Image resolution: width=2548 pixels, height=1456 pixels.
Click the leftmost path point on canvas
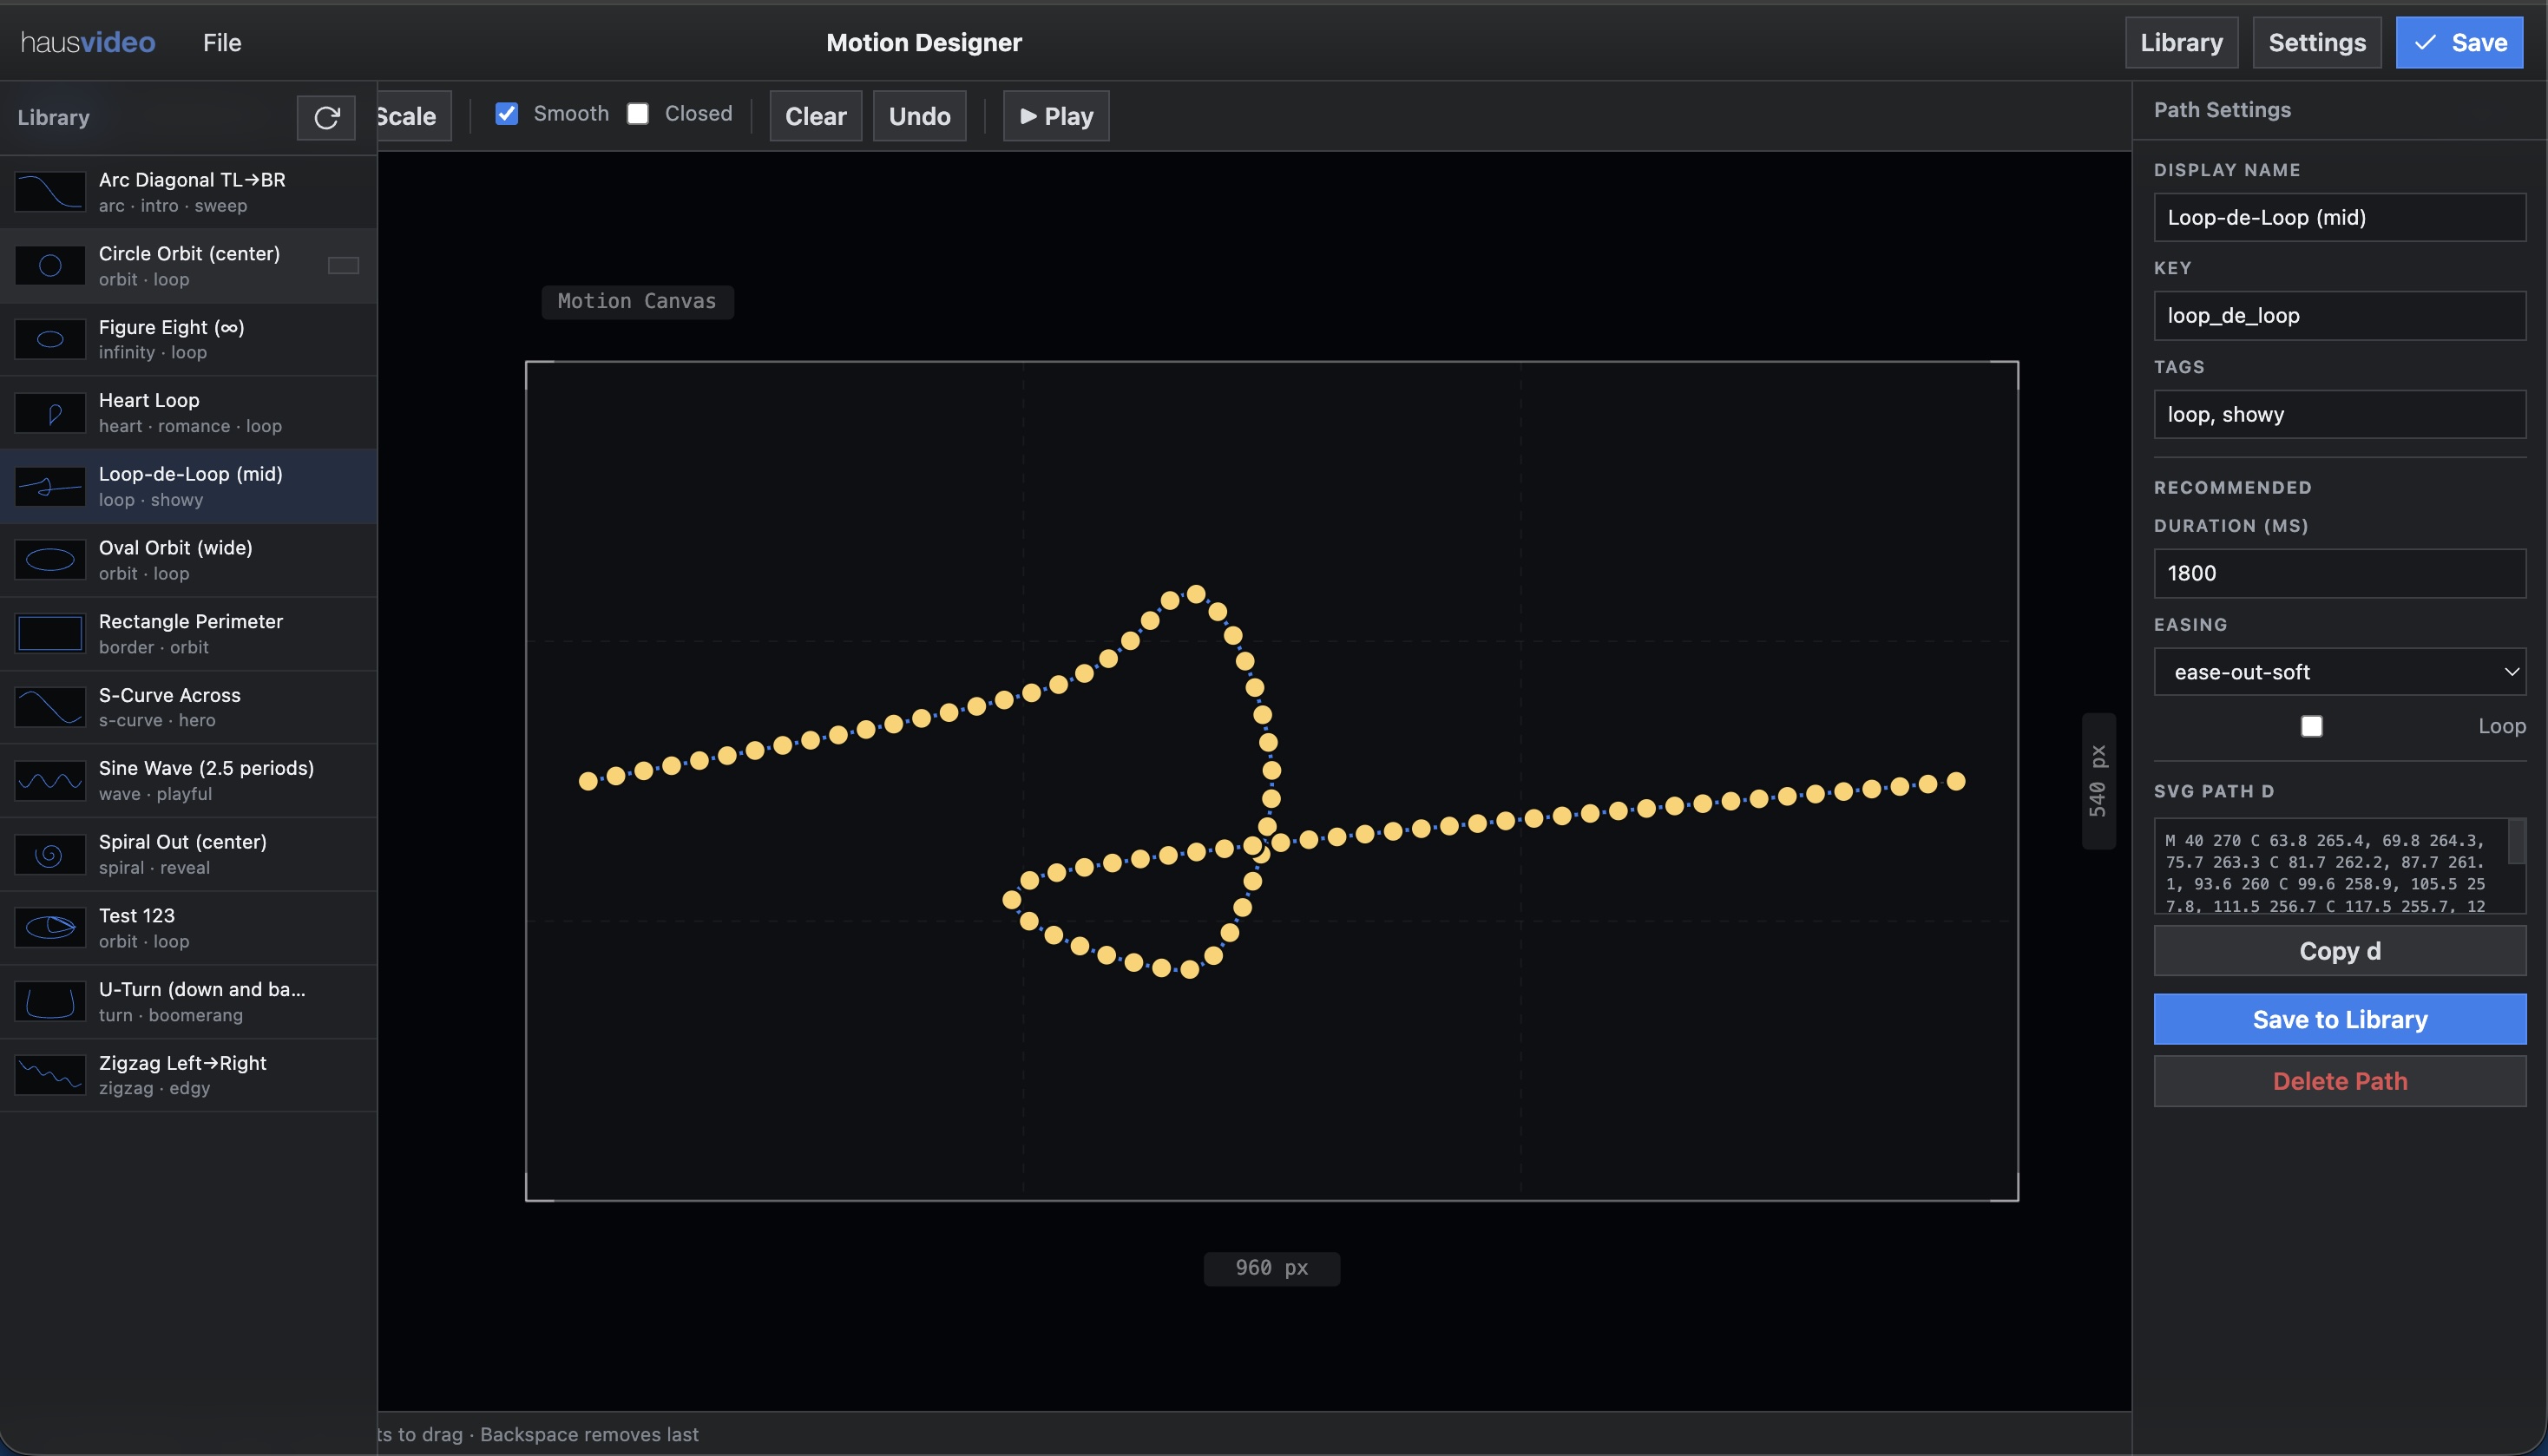[x=588, y=781]
